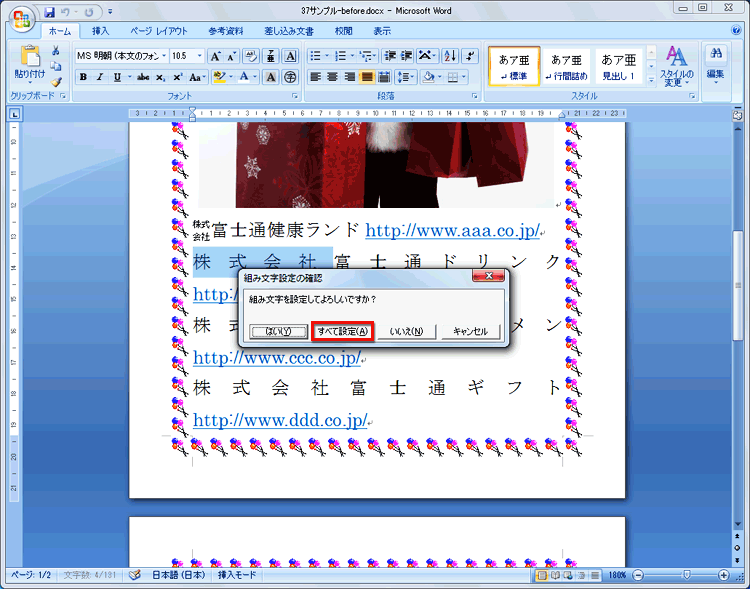This screenshot has height=589, width=750.
Task: Open the 差し込み文書 tab
Action: [289, 31]
